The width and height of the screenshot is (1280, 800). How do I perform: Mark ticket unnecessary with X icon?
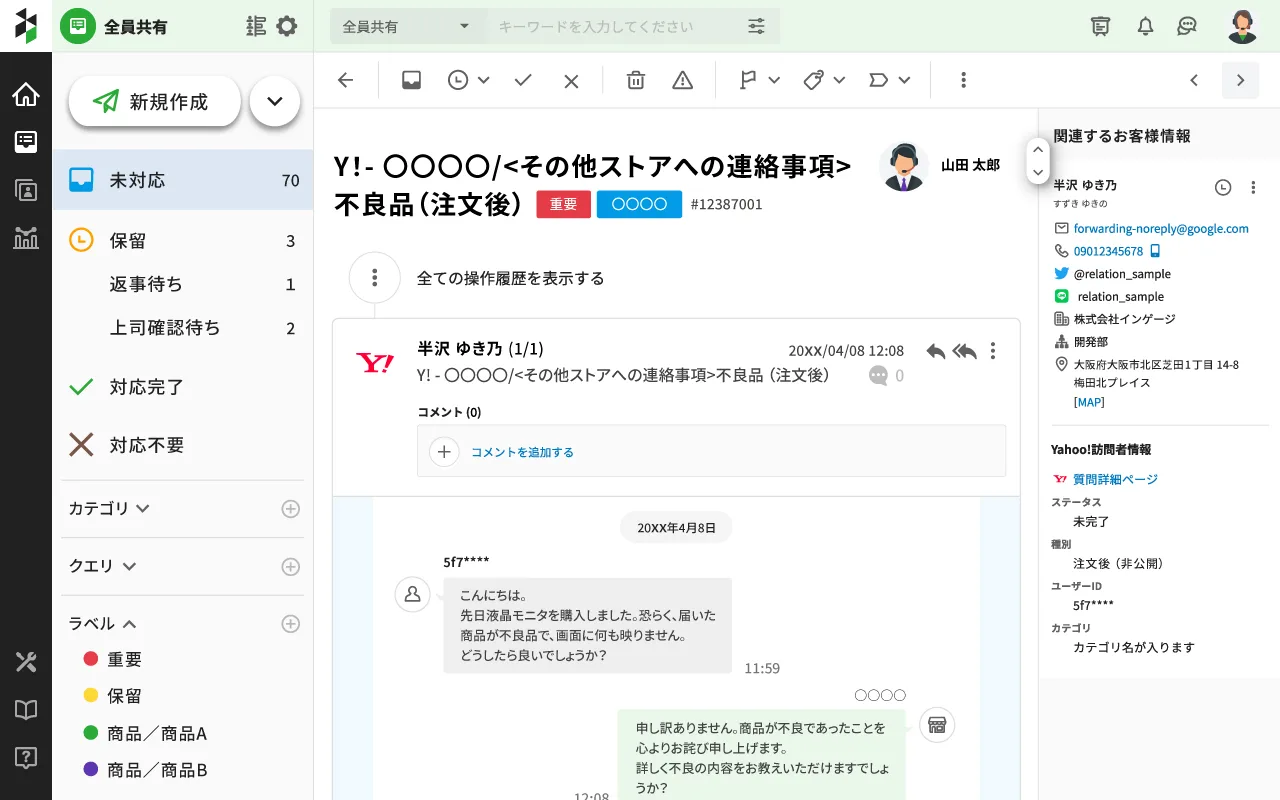[x=571, y=81]
